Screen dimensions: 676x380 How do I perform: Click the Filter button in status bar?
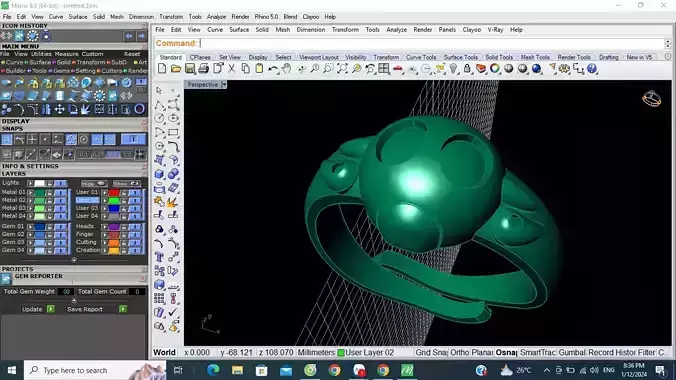646,353
